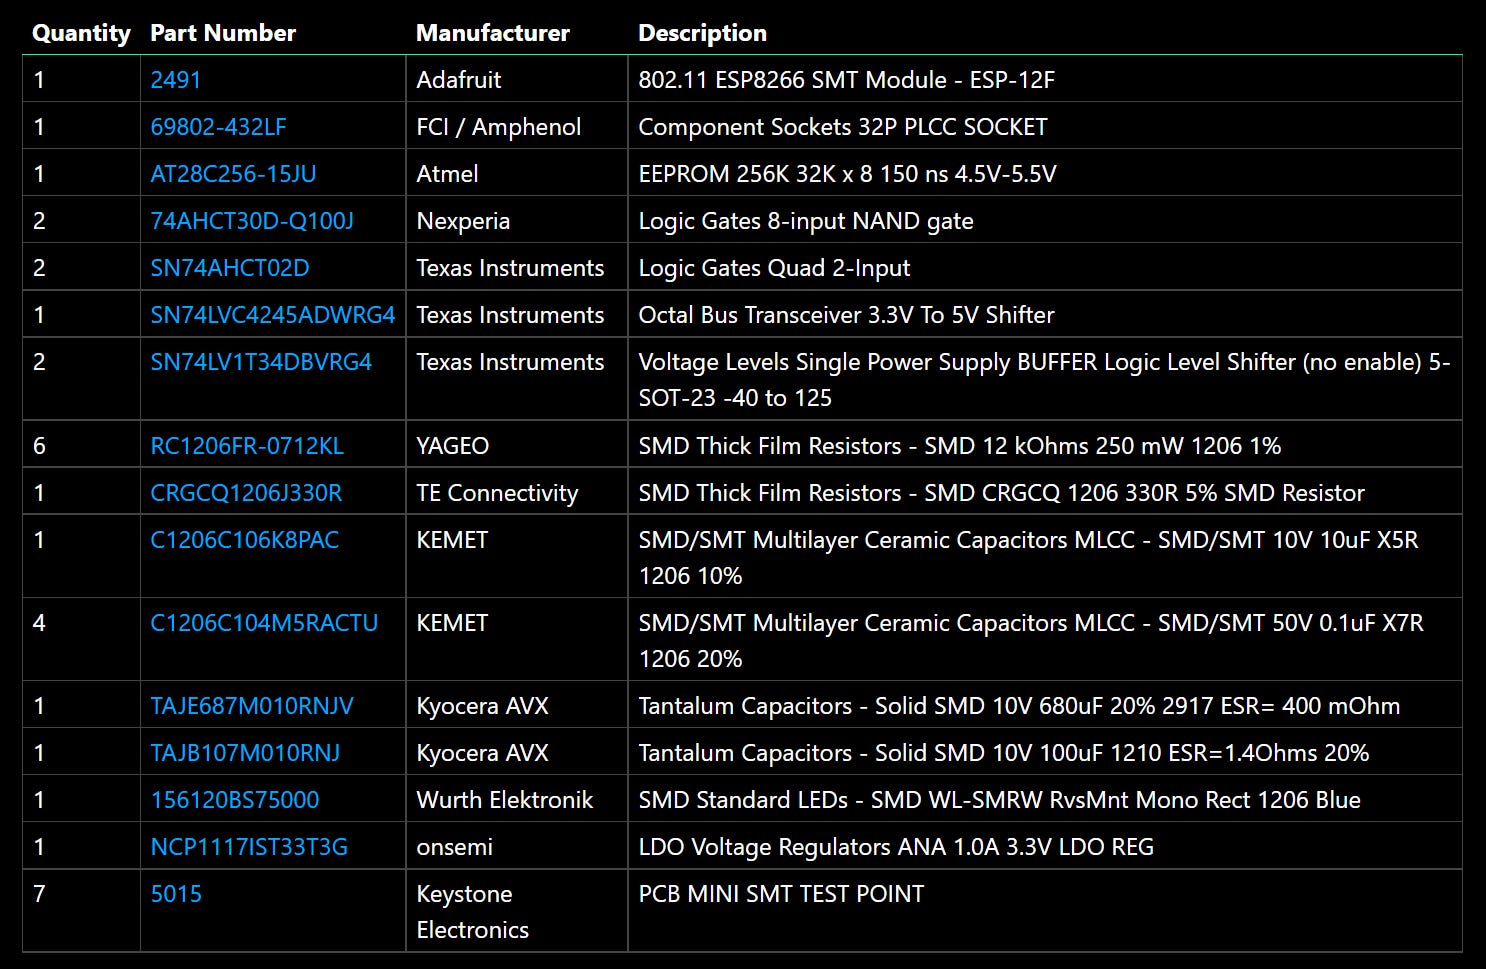Click quantity 6 in the YAGEO row
Image resolution: width=1486 pixels, height=969 pixels.
tap(39, 446)
